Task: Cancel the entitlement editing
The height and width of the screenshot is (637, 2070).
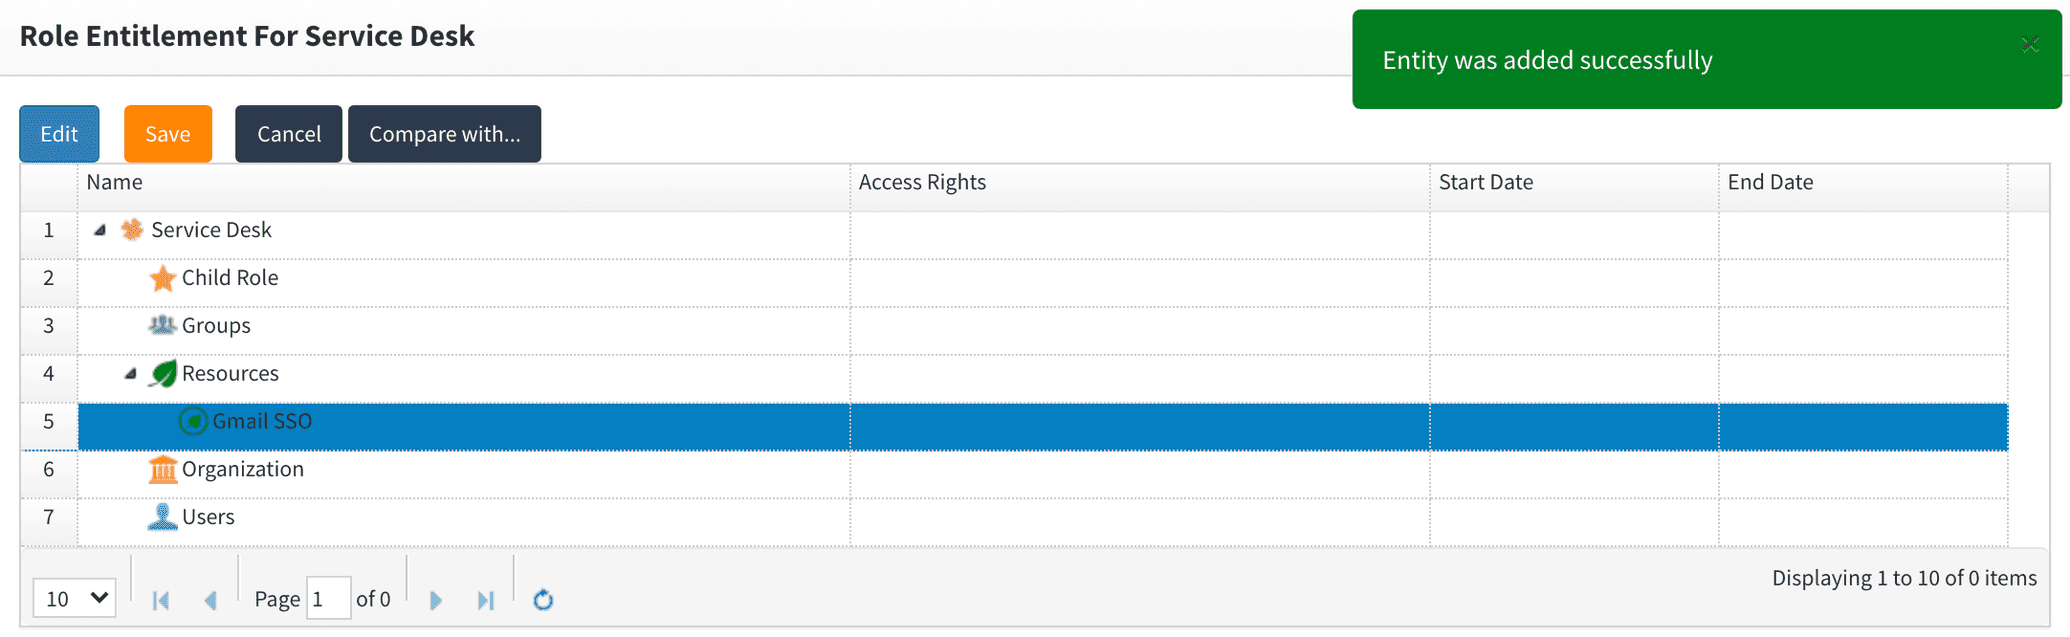Action: [x=289, y=134]
